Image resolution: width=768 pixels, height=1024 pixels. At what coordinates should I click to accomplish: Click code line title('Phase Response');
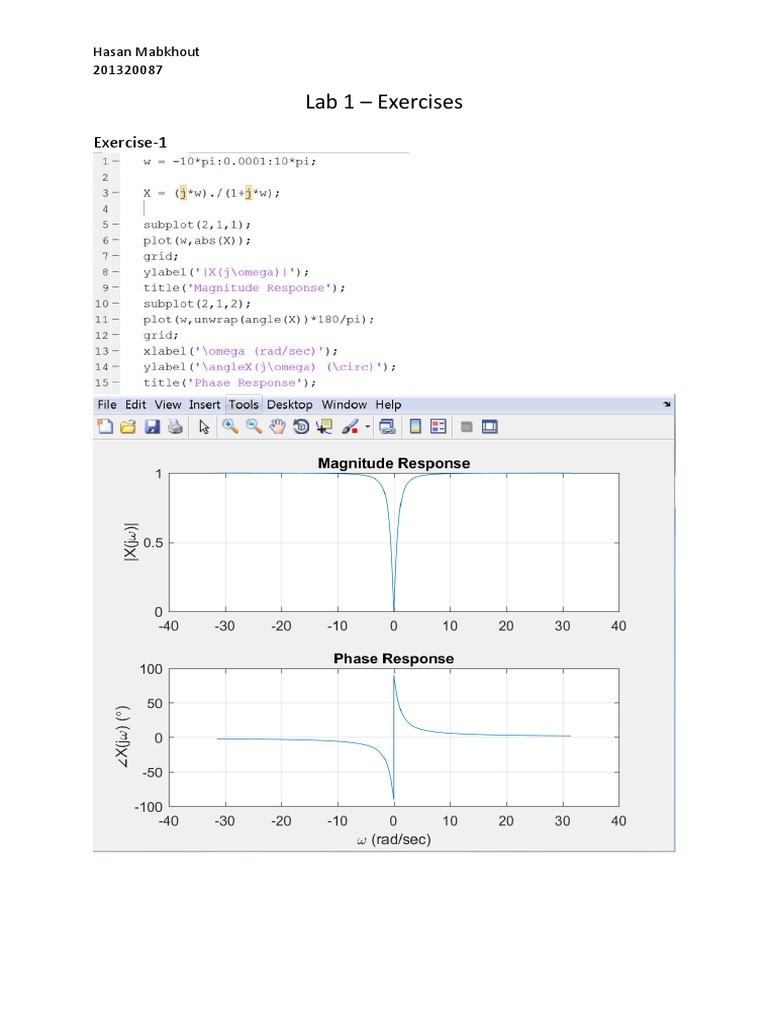(230, 383)
